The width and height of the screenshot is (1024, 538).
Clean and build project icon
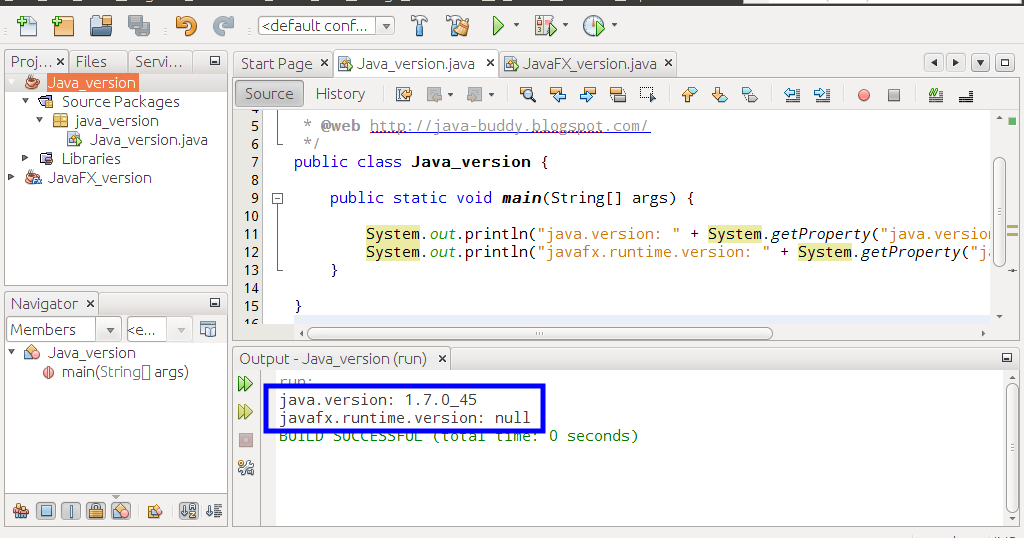458,26
